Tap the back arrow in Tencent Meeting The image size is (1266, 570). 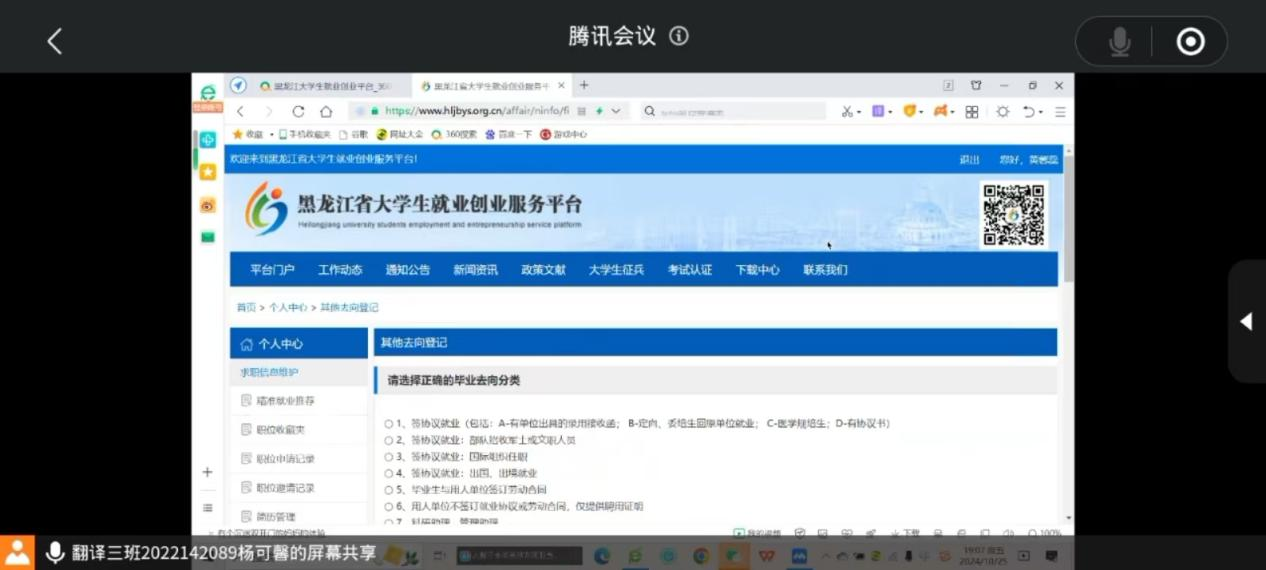[54, 41]
